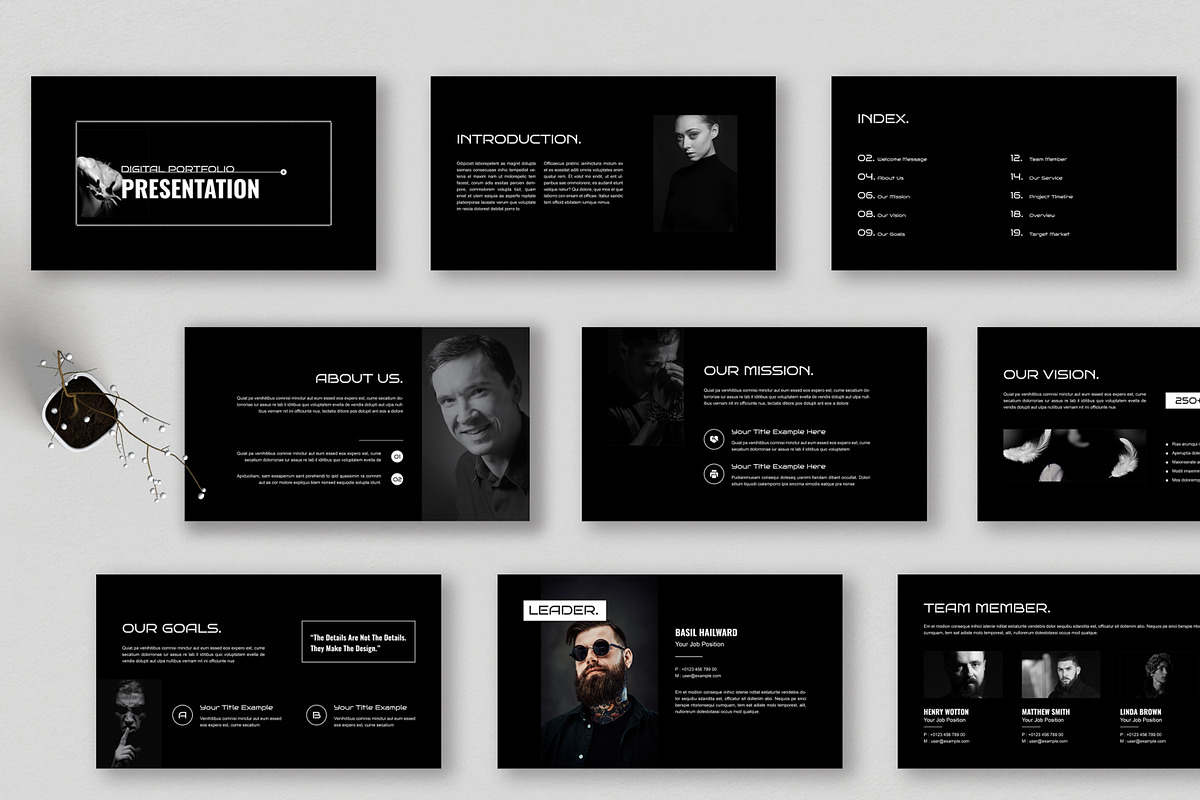Open index entry 12. Team Member

click(x=1038, y=159)
